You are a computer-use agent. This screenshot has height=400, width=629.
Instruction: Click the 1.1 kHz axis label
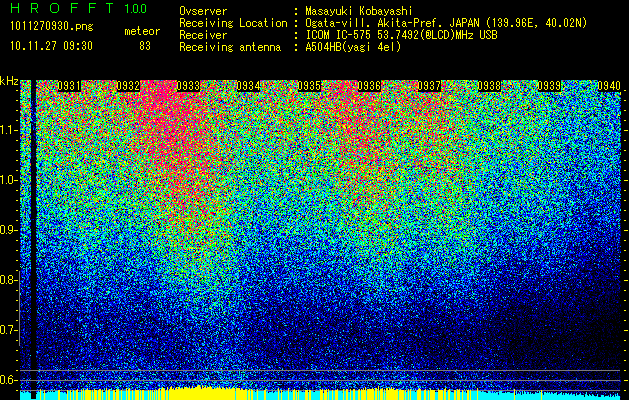pos(9,130)
